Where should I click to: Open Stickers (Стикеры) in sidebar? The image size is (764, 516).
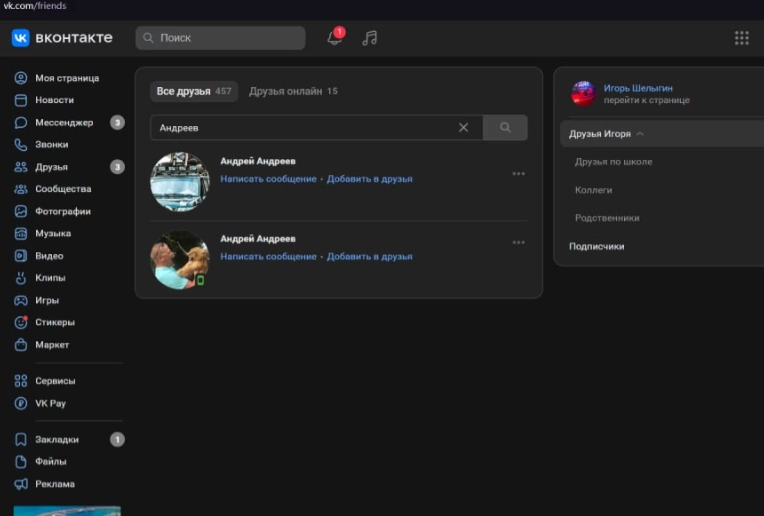55,323
